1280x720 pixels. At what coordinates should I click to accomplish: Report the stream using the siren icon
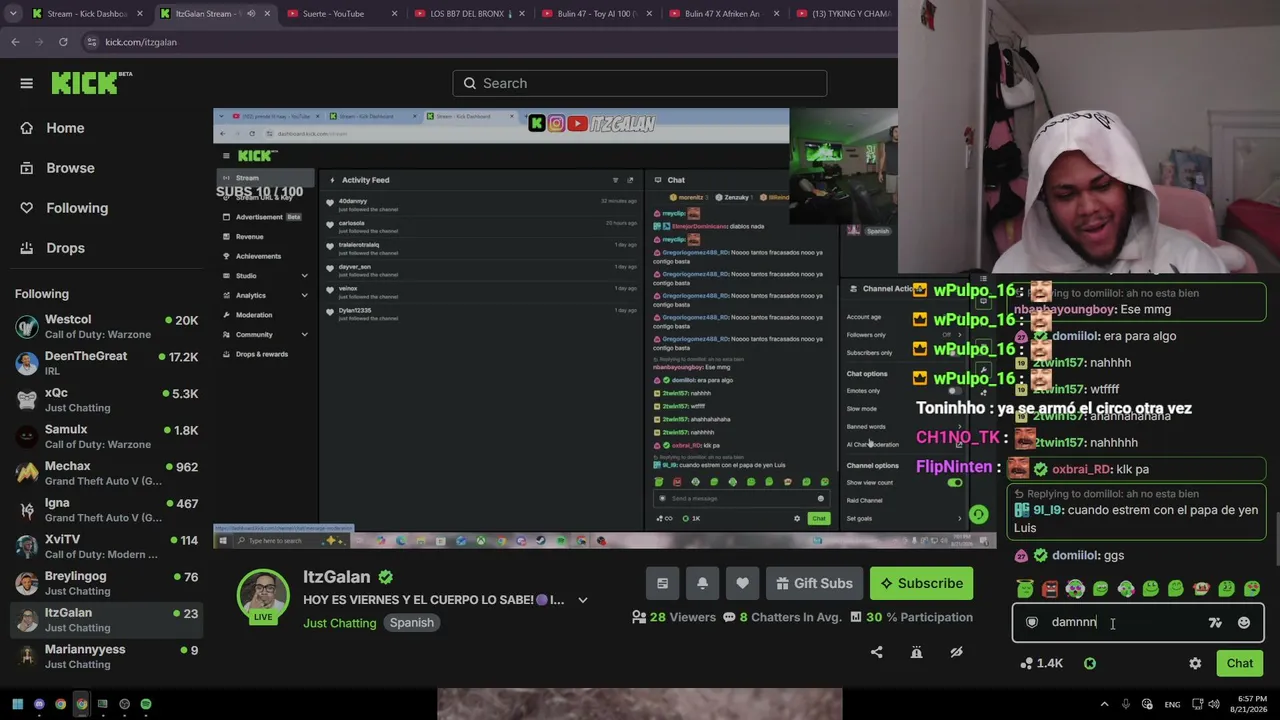[916, 652]
